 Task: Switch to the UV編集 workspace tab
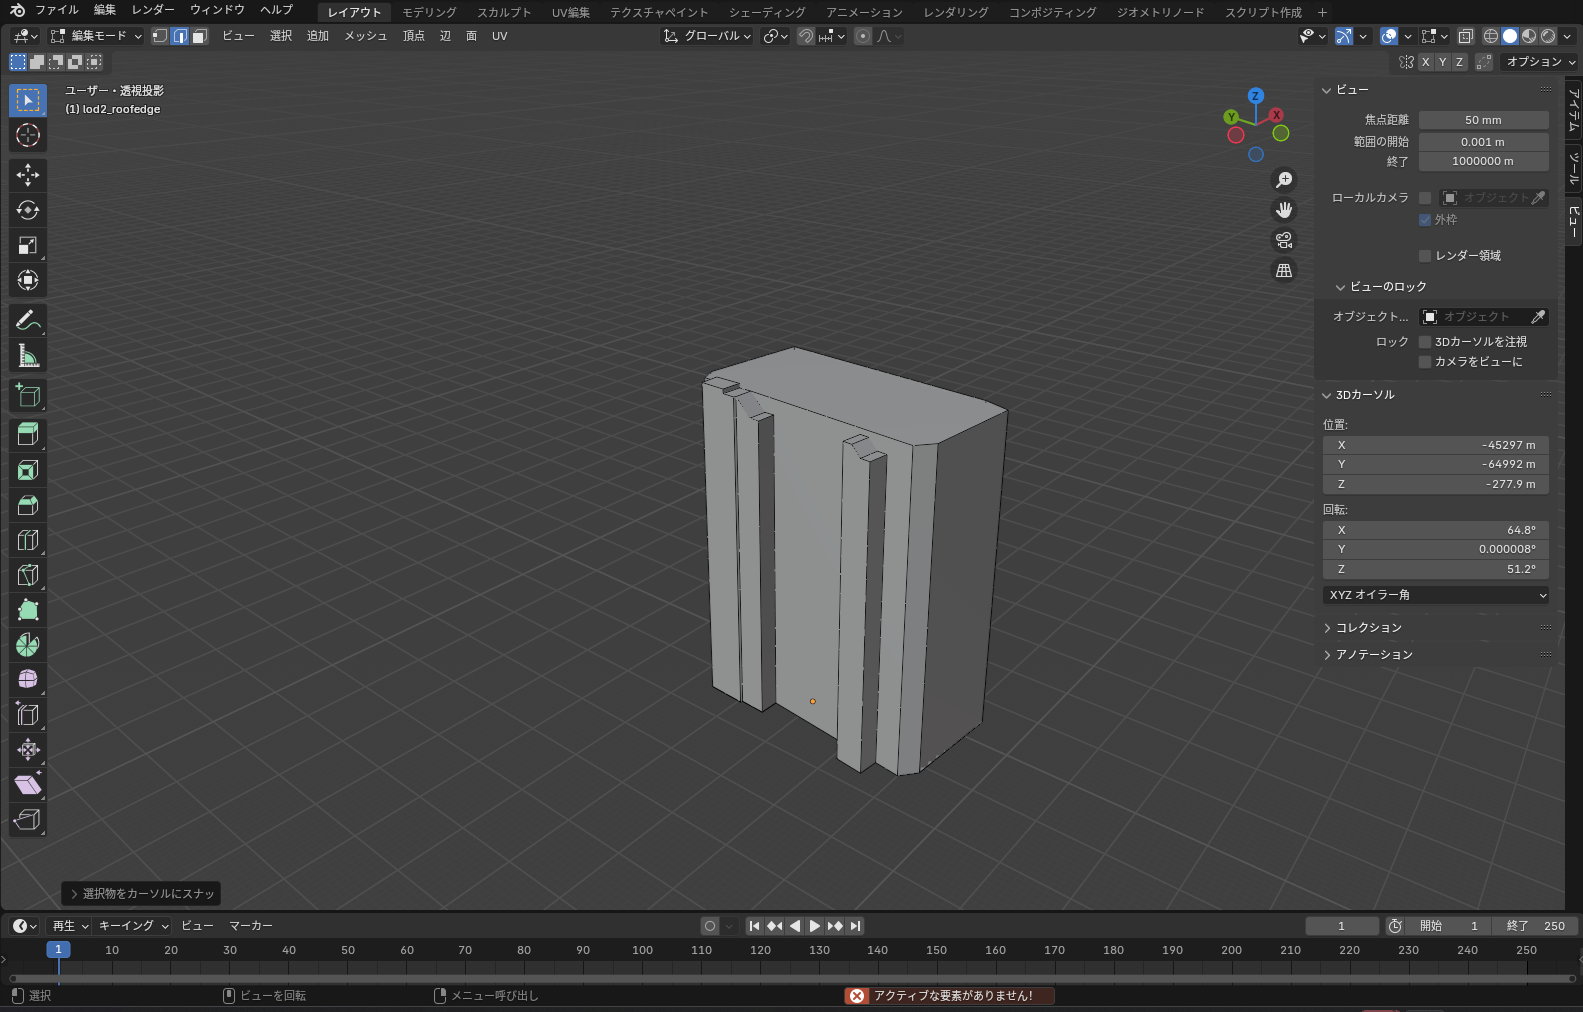click(x=570, y=12)
